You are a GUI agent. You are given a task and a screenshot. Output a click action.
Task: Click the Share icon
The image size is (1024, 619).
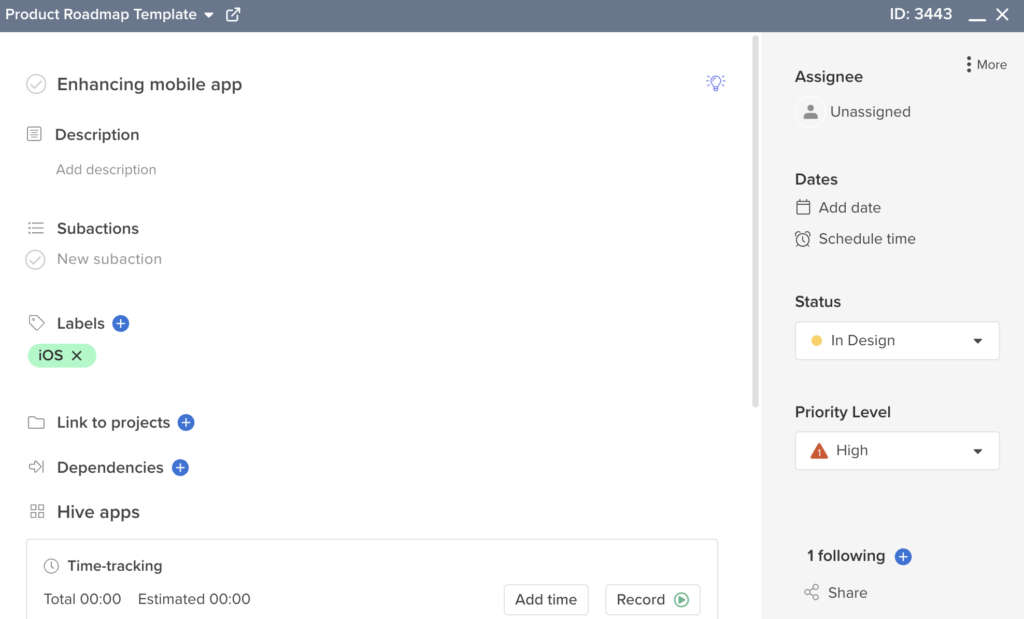pos(812,592)
